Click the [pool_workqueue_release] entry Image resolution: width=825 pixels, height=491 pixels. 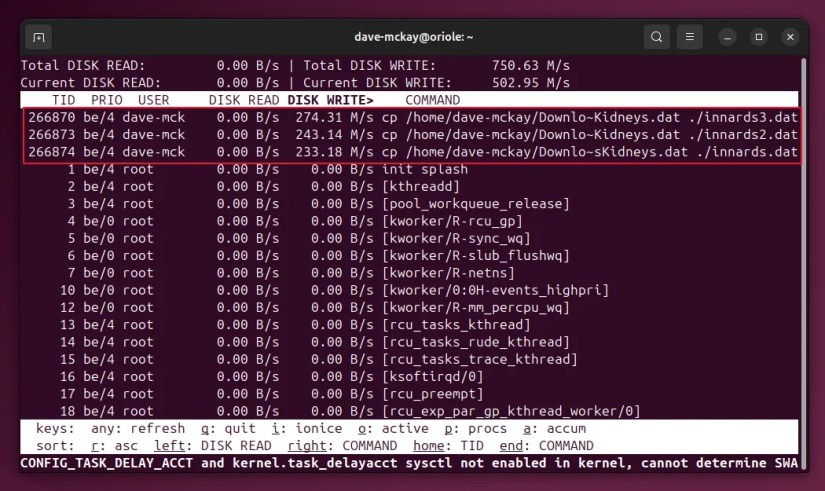click(x=476, y=204)
